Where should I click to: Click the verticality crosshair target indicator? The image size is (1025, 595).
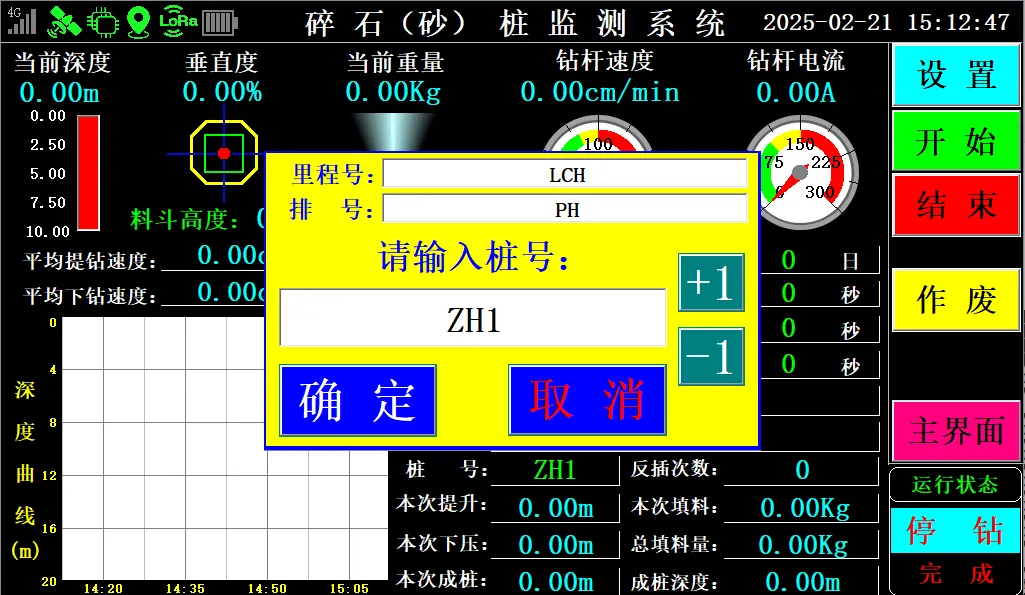click(x=224, y=153)
